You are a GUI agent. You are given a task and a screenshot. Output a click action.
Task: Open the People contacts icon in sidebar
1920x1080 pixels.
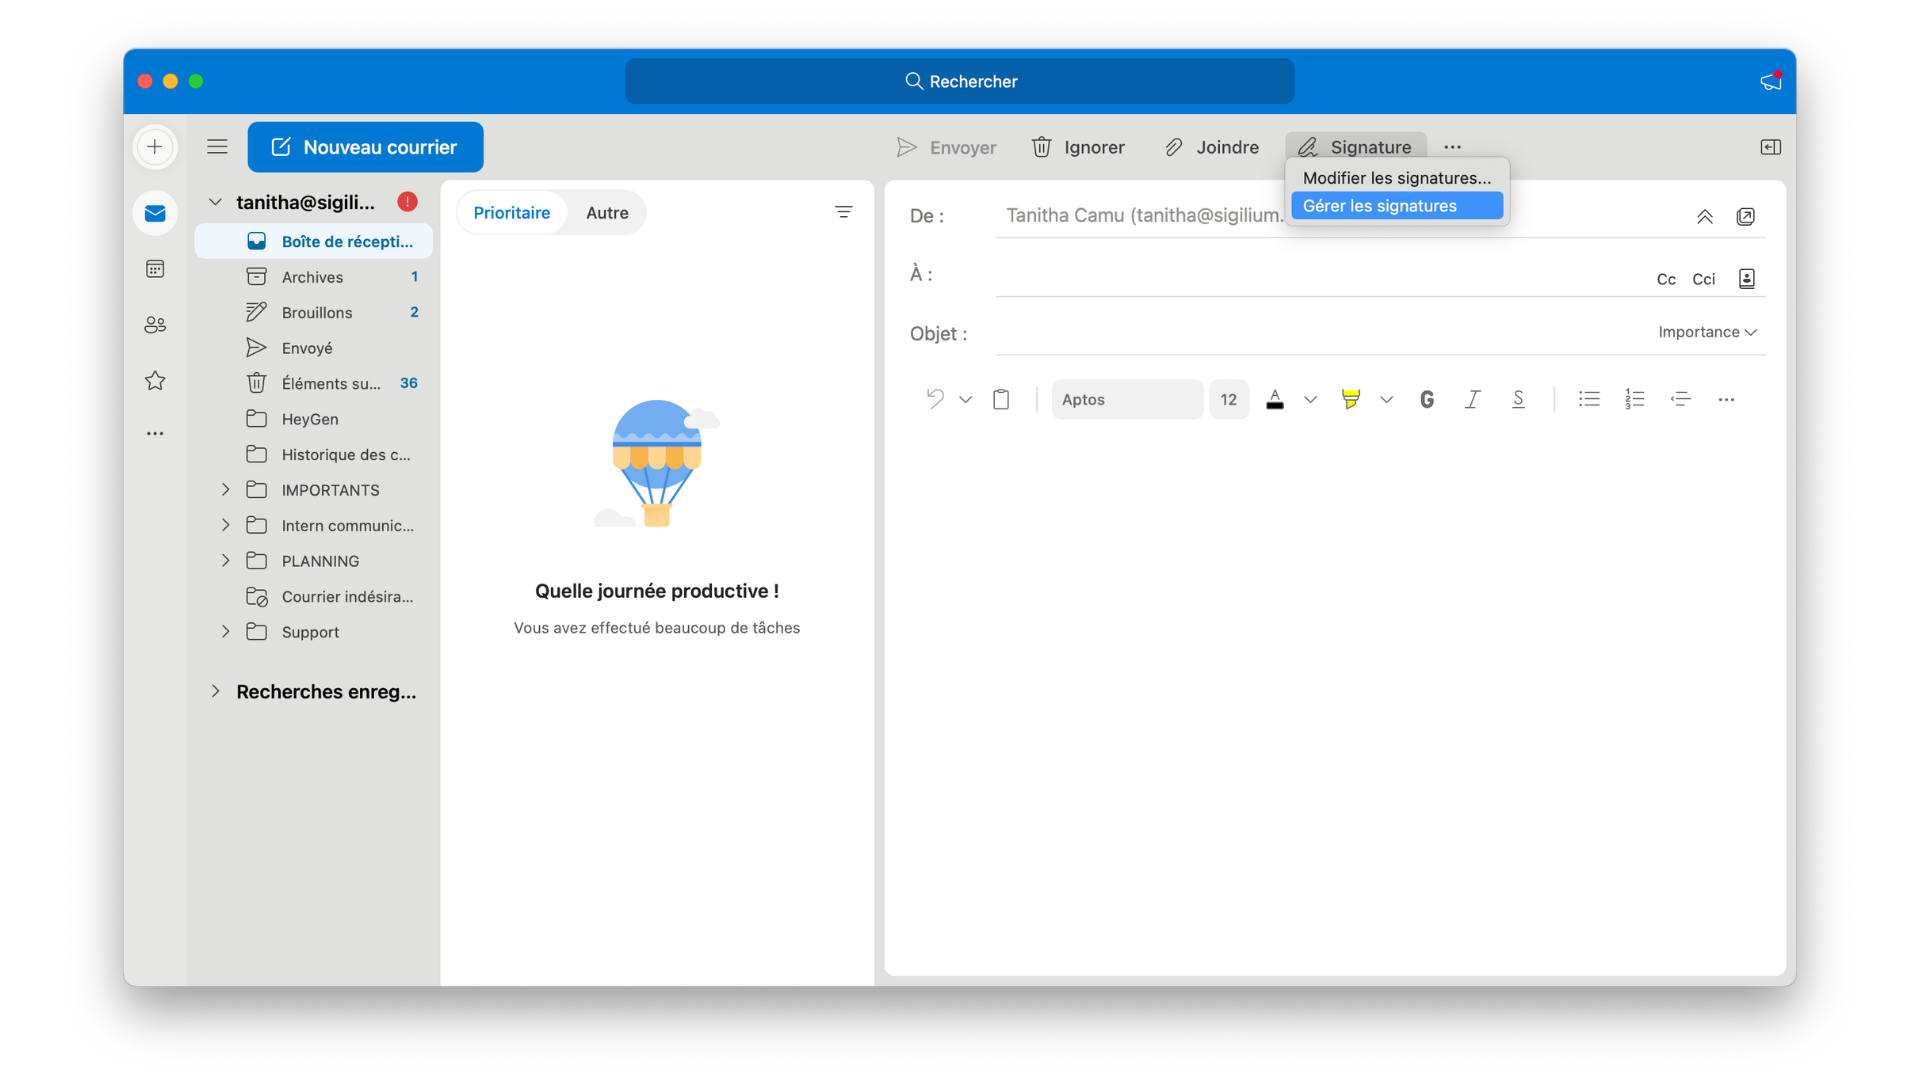[155, 325]
